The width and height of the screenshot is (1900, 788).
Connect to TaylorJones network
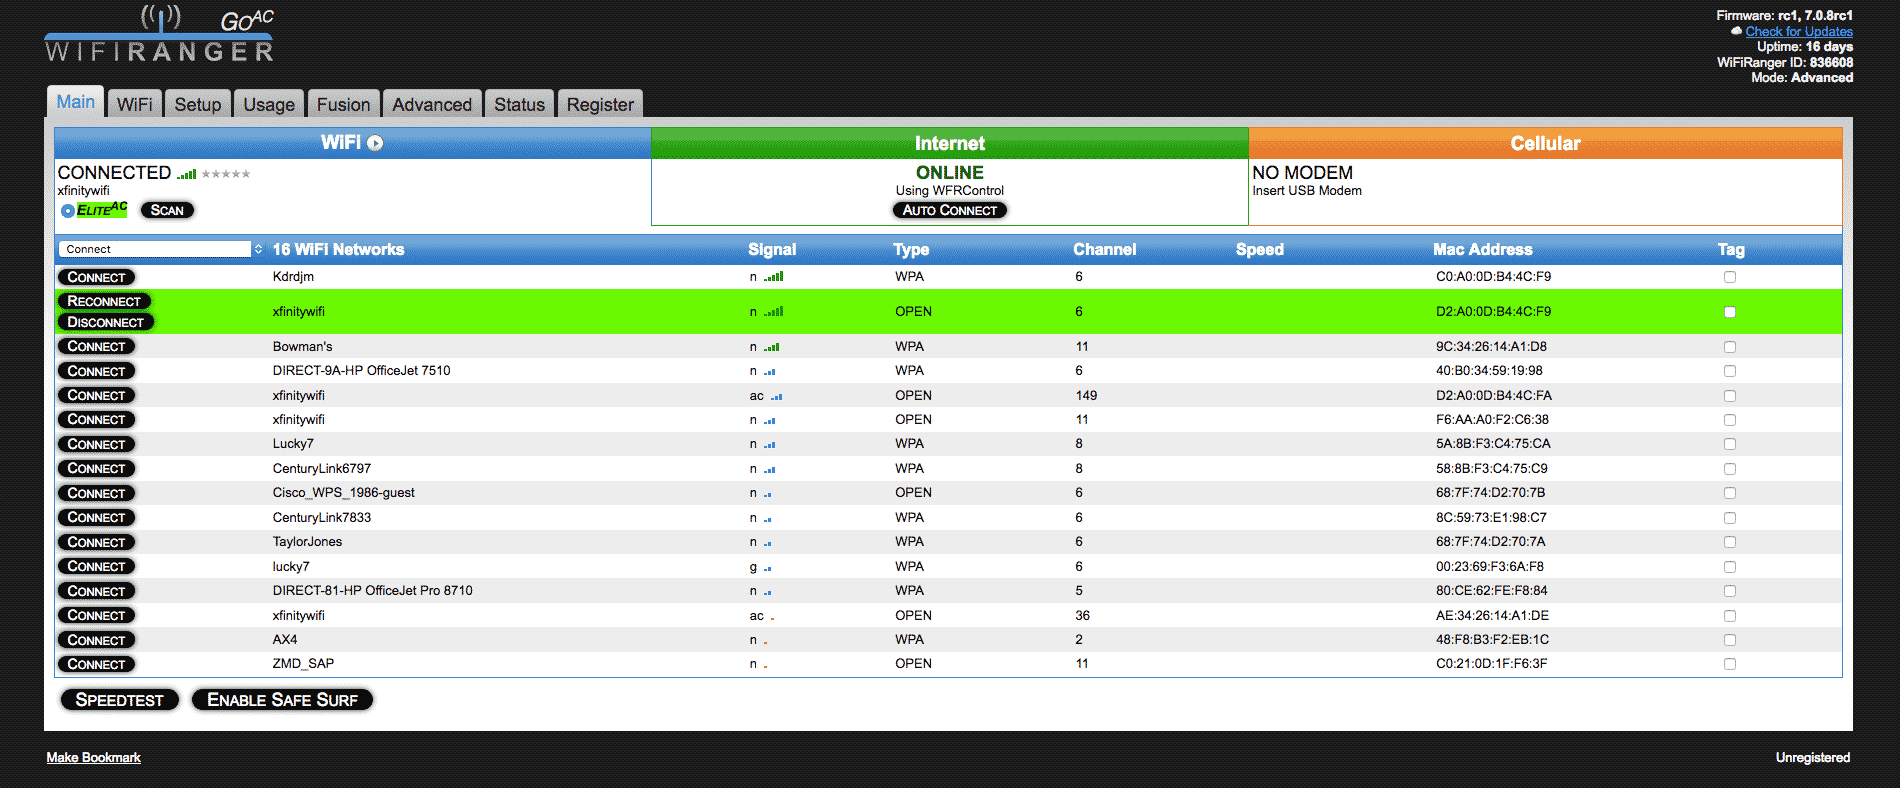click(96, 542)
